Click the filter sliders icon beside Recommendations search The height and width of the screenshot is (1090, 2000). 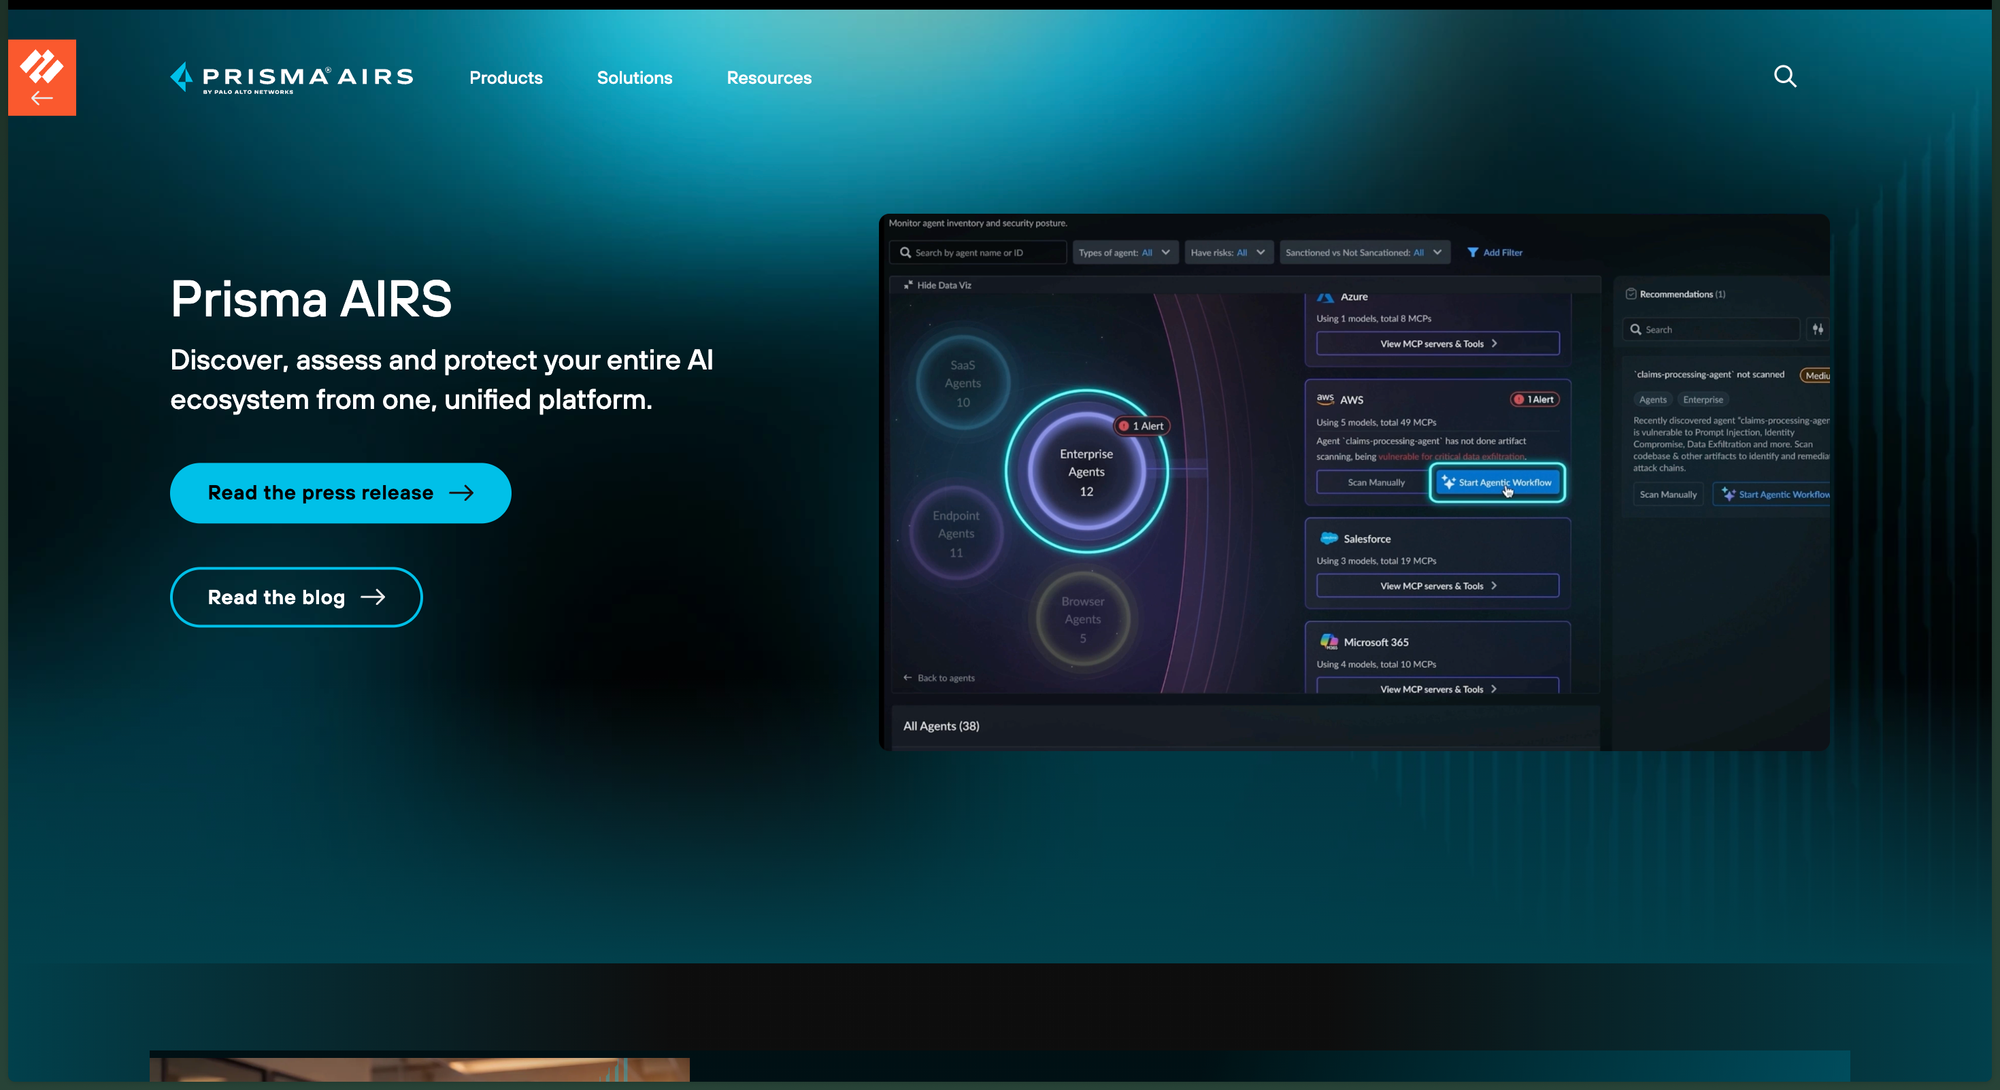point(1818,329)
